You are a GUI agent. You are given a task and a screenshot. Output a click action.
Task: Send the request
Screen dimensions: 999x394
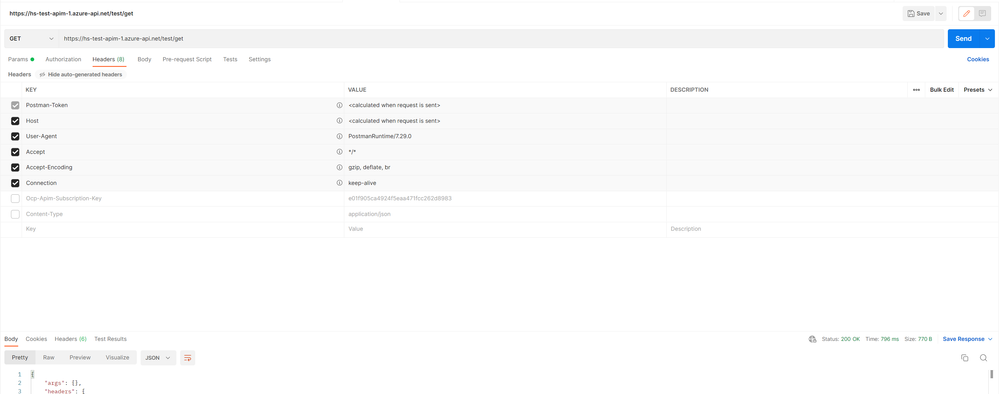click(964, 38)
